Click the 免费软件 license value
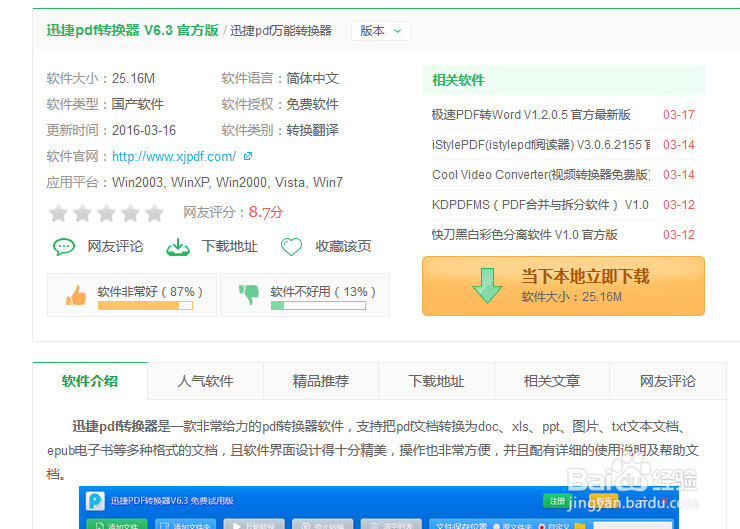The image size is (740, 529). click(312, 104)
